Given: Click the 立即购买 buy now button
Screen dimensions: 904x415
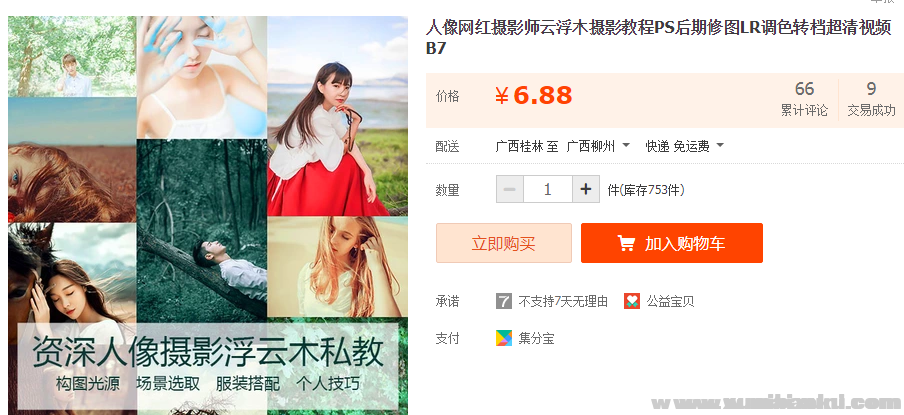Looking at the screenshot, I should click(504, 243).
